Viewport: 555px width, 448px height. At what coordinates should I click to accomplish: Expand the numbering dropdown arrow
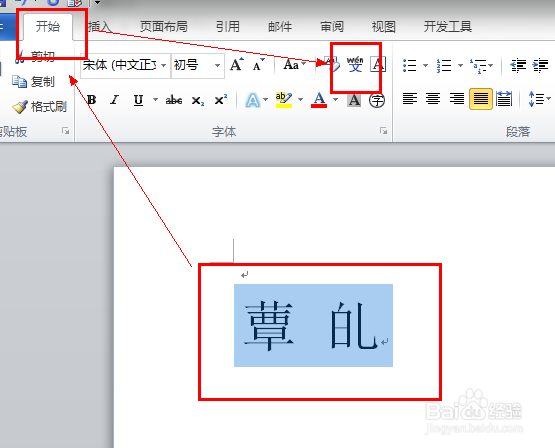click(460, 65)
